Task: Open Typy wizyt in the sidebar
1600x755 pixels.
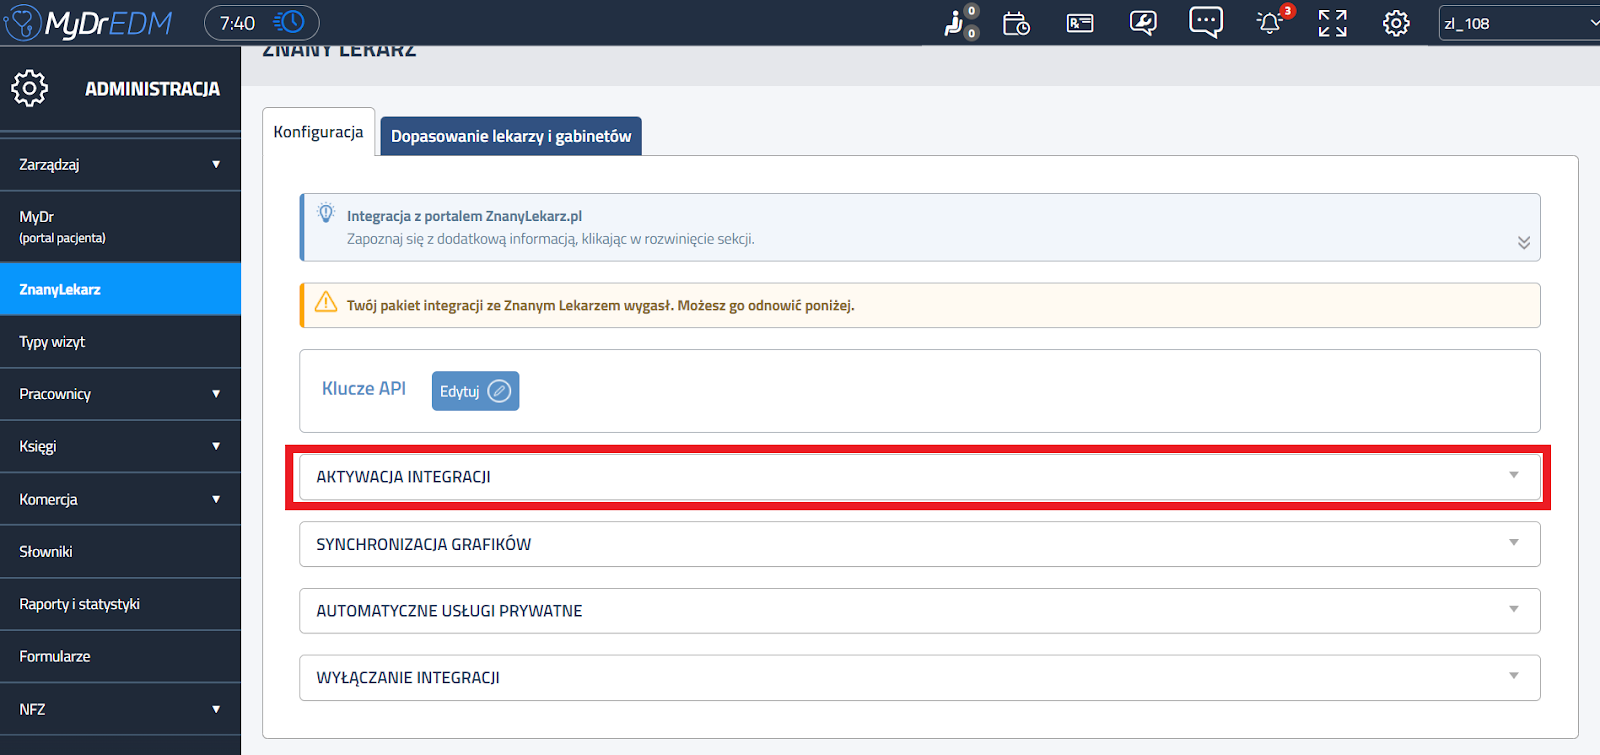Action: (120, 342)
